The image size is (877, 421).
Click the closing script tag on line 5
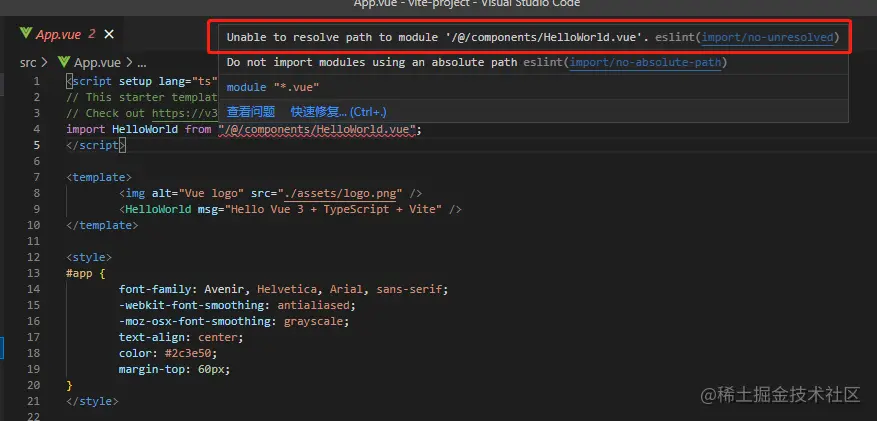tap(96, 145)
